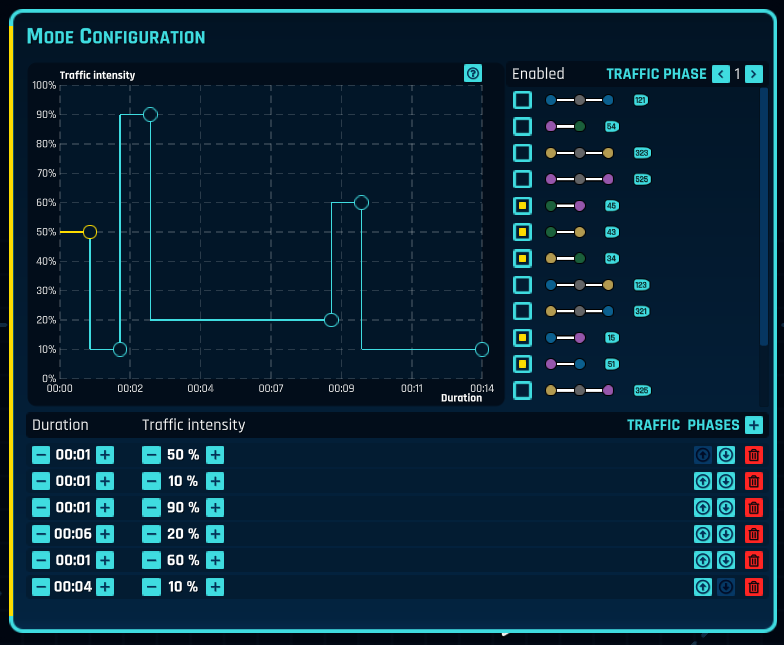Add a new traffic phase
Screen dimensions: 784x645
pyautogui.click(x=754, y=425)
